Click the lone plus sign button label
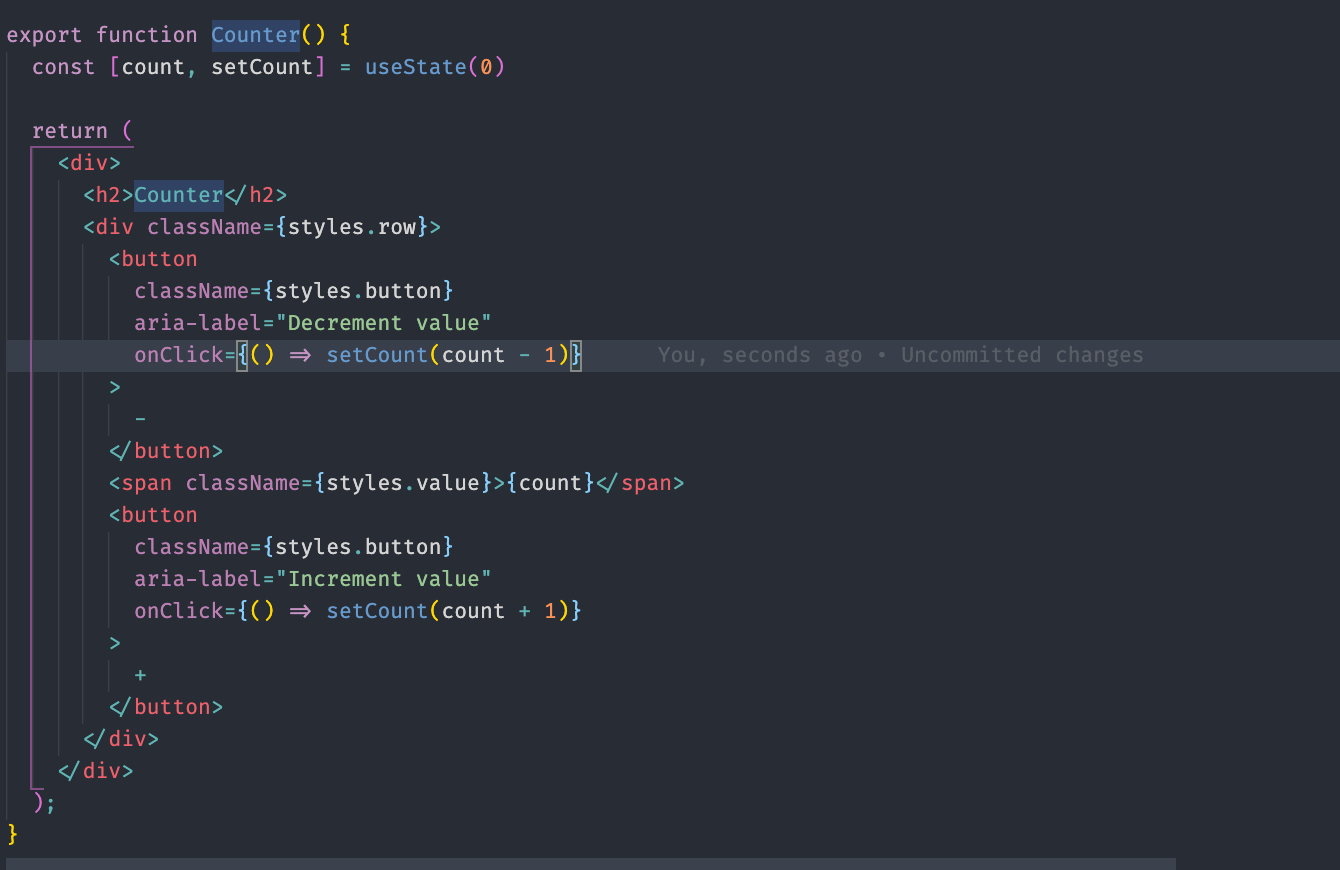 (x=140, y=675)
